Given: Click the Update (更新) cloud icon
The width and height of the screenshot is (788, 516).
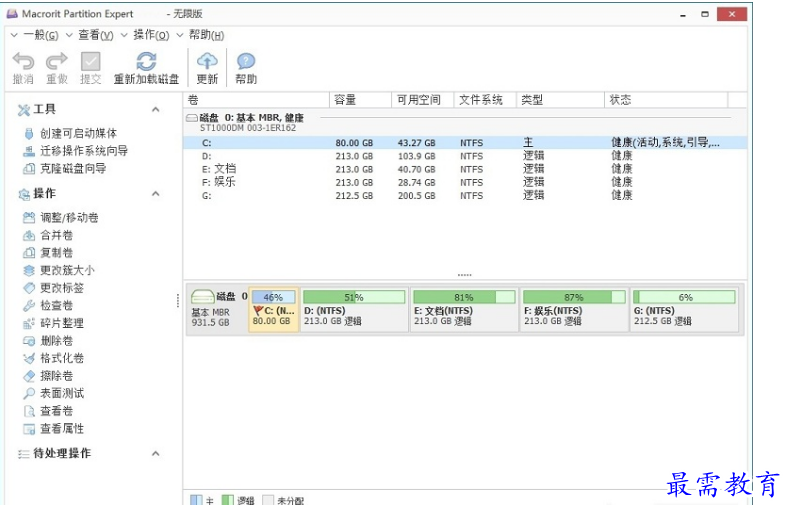Looking at the screenshot, I should pos(207,62).
